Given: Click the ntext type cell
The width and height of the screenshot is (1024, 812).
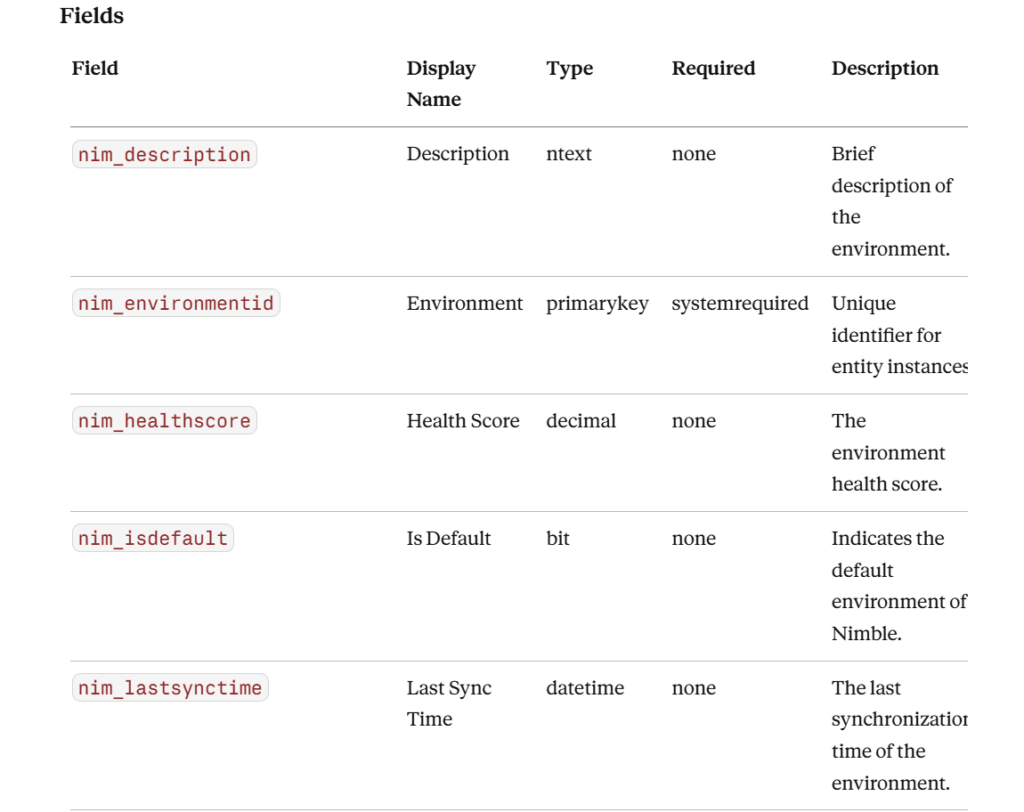Looking at the screenshot, I should [x=568, y=154].
